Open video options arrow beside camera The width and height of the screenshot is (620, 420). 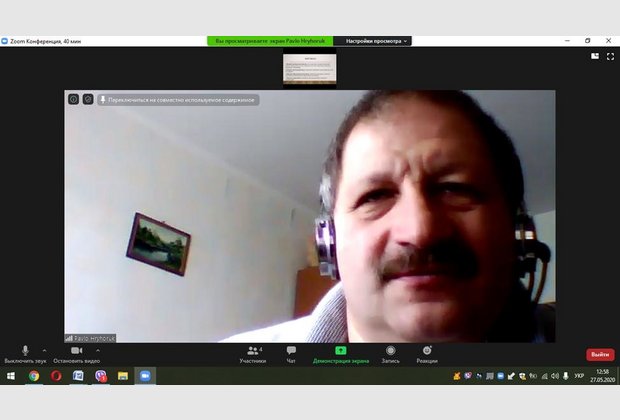click(x=98, y=350)
